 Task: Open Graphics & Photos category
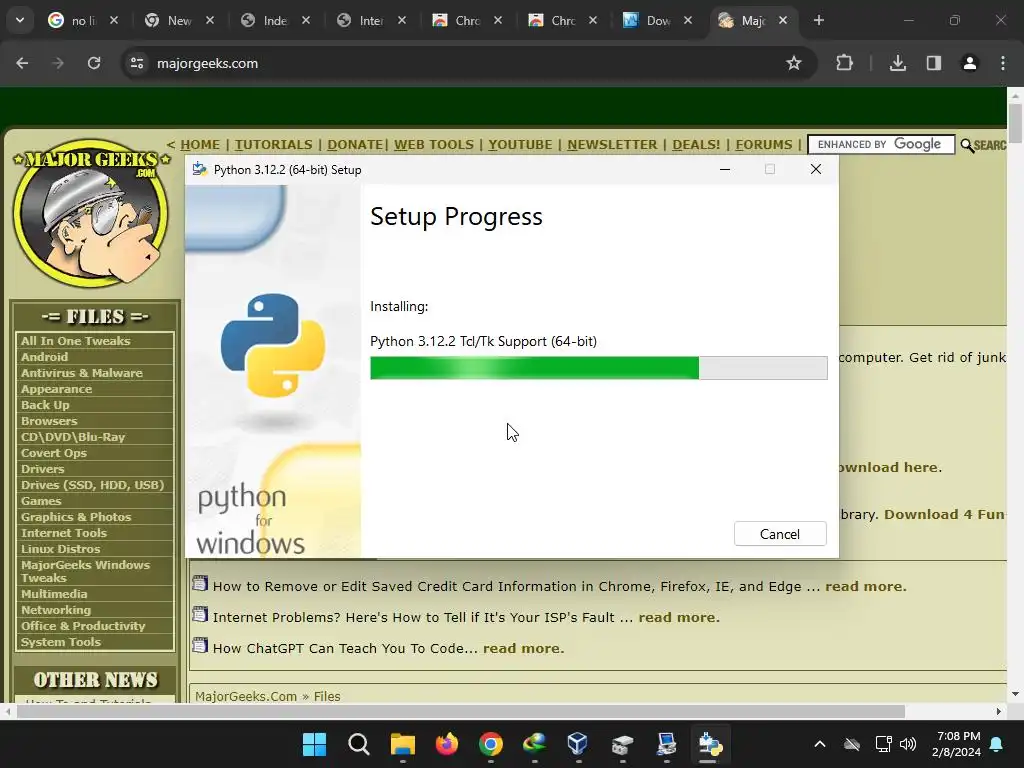(x=76, y=517)
